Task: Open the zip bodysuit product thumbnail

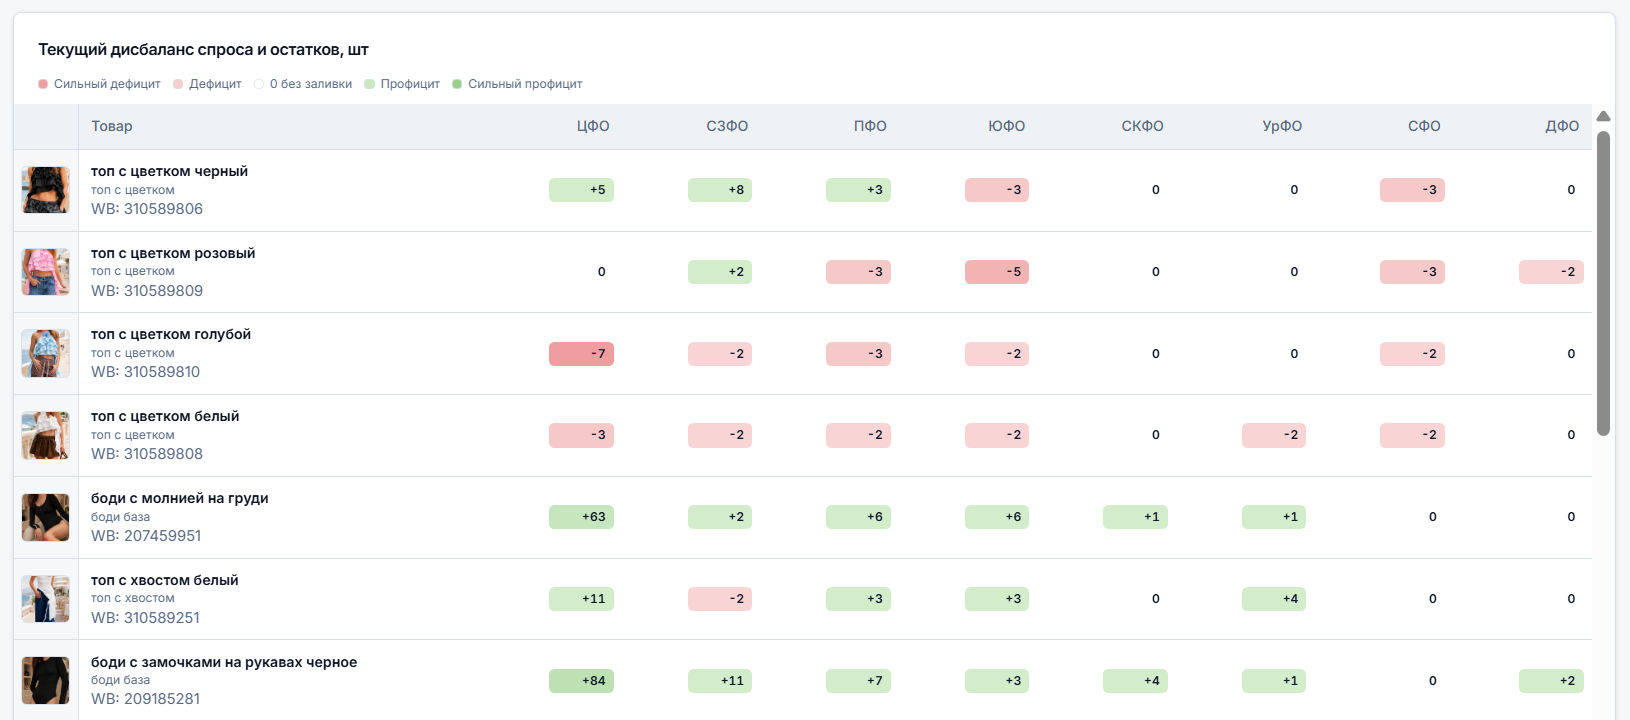Action: coord(46,517)
